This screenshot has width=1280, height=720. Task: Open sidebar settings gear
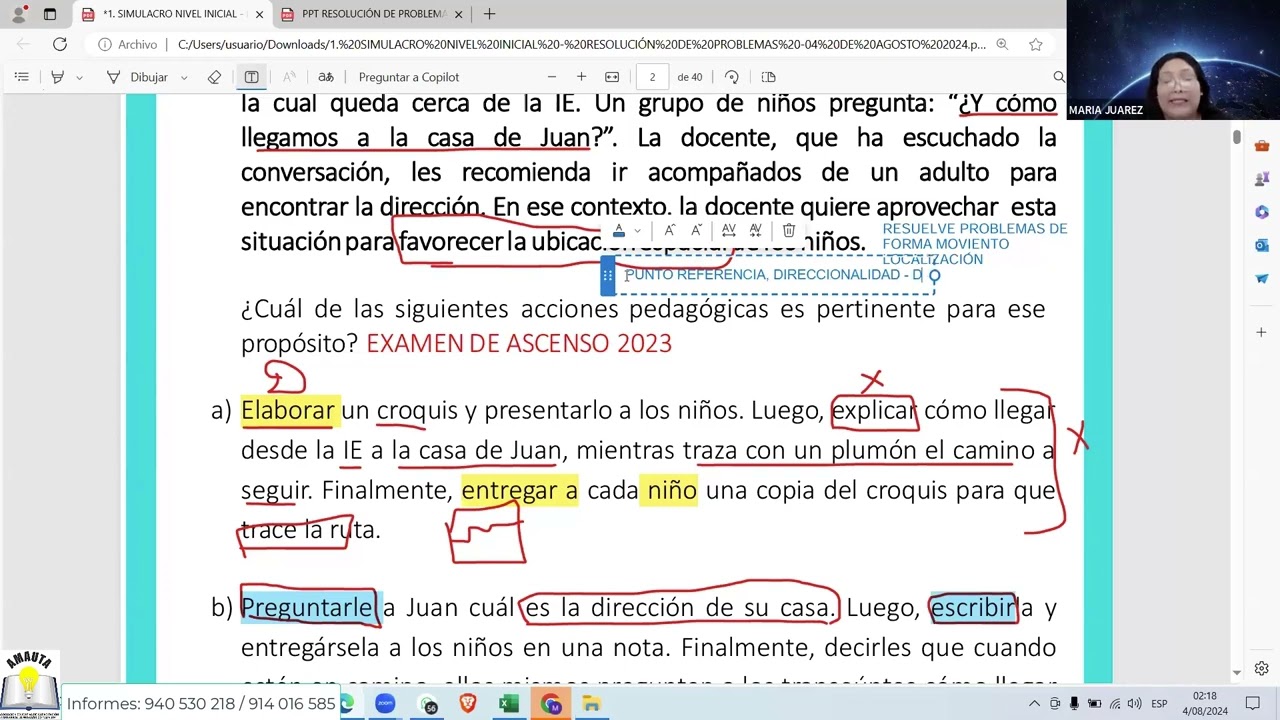(1262, 668)
